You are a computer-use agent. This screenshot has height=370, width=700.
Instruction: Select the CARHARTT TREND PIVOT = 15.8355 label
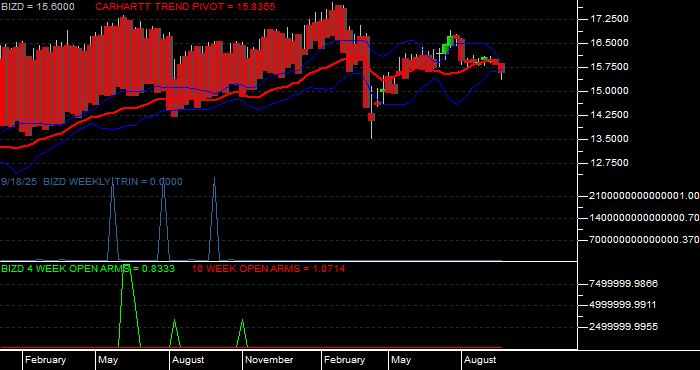click(x=185, y=7)
